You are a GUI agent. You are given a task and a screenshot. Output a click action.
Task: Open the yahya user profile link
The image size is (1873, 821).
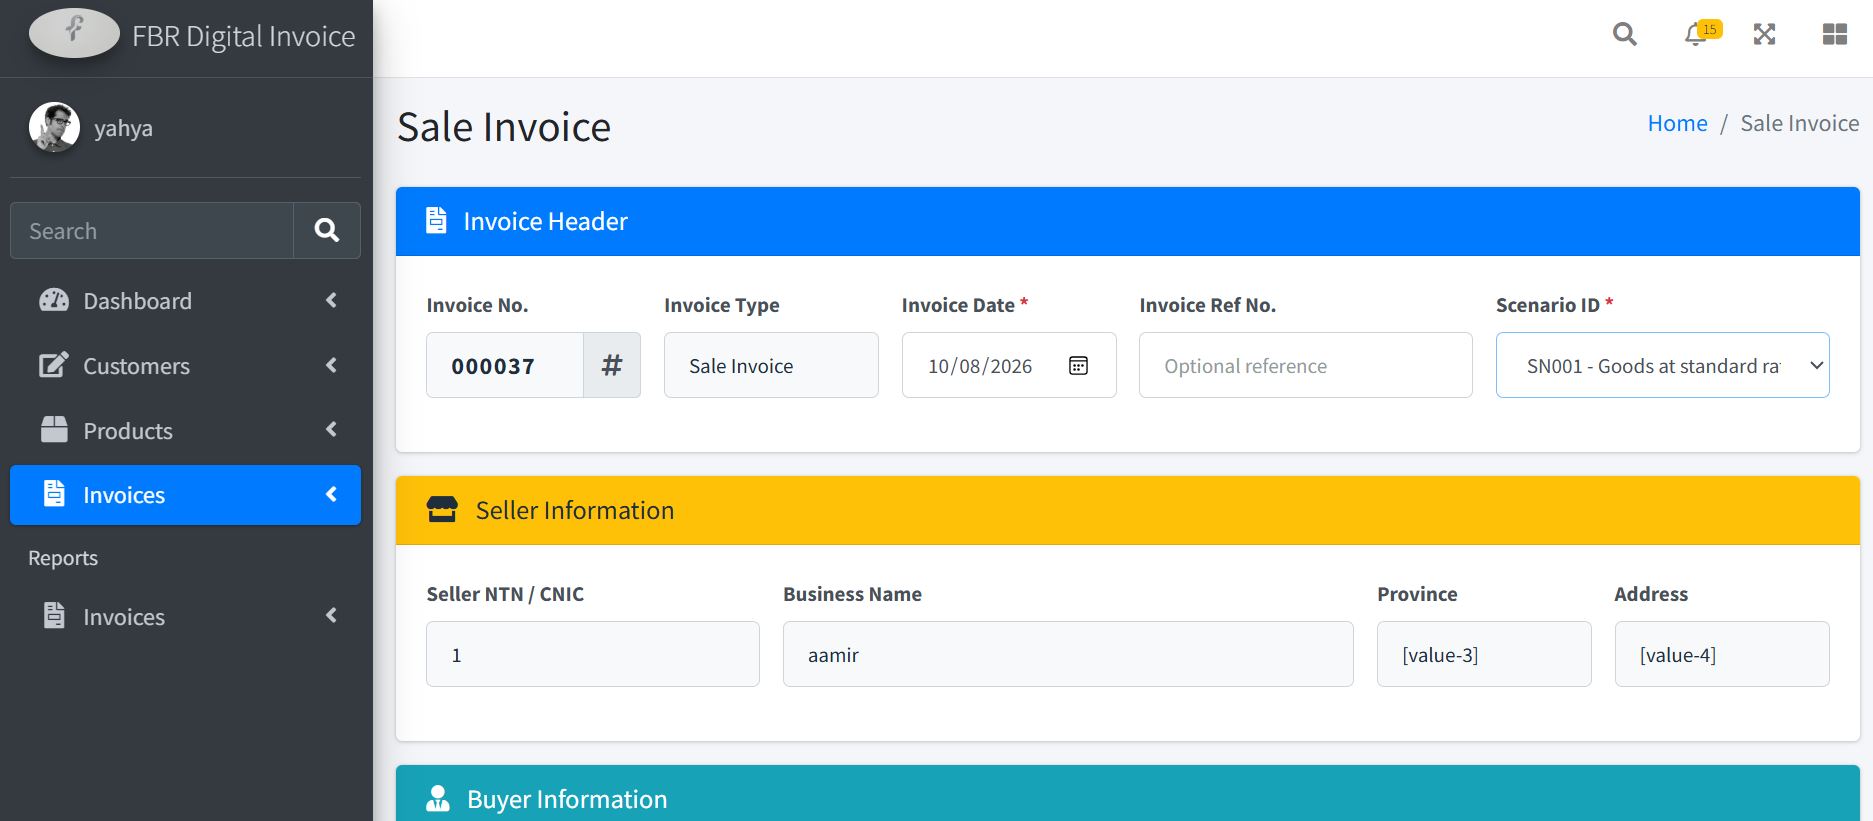(123, 128)
